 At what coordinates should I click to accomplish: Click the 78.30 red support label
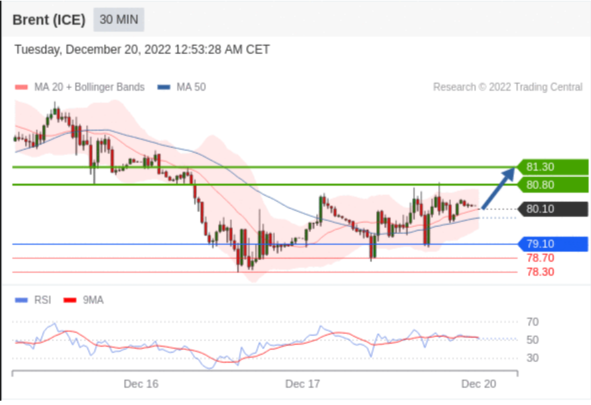point(540,272)
